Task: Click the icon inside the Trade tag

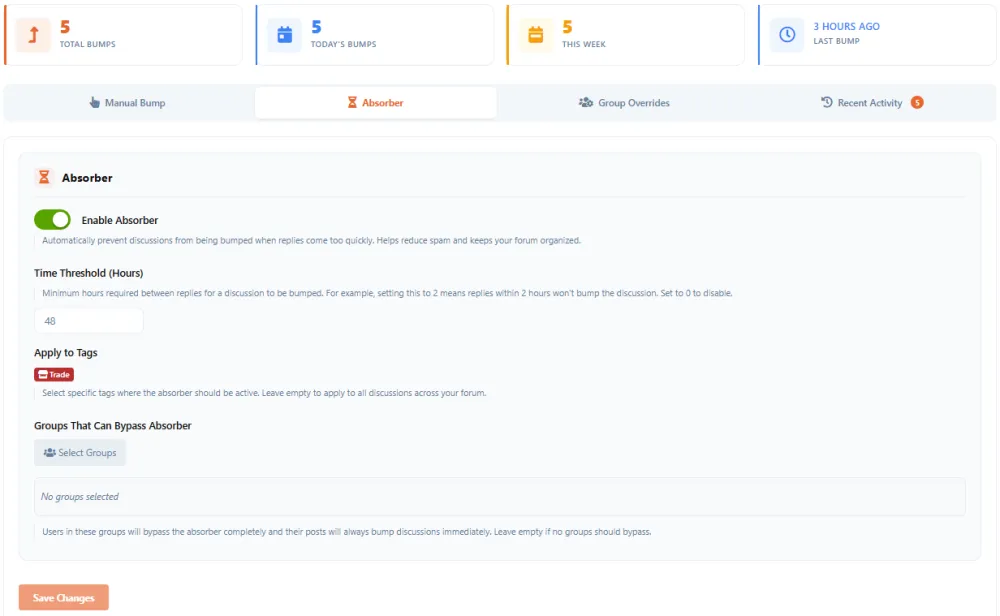Action: tap(43, 374)
